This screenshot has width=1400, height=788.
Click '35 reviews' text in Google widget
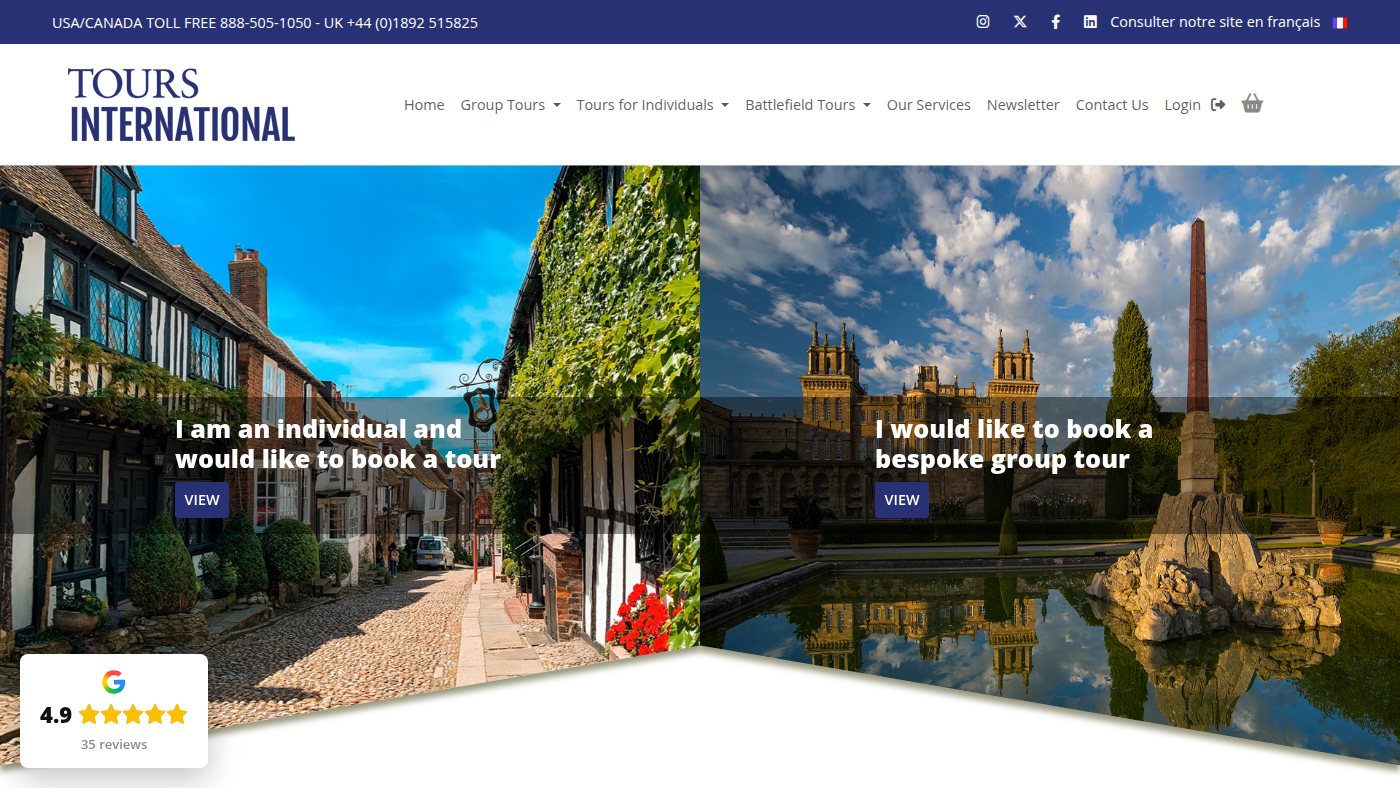click(114, 744)
